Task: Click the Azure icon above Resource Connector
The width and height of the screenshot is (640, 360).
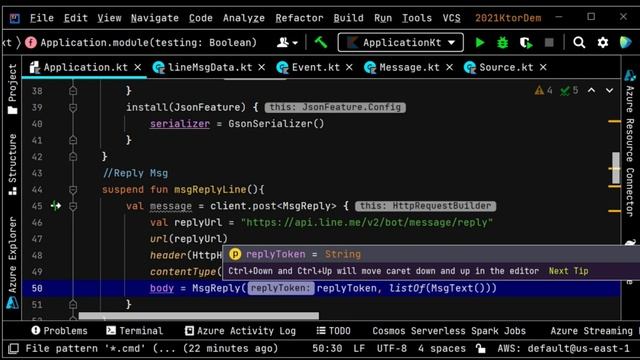Action: 630,75
